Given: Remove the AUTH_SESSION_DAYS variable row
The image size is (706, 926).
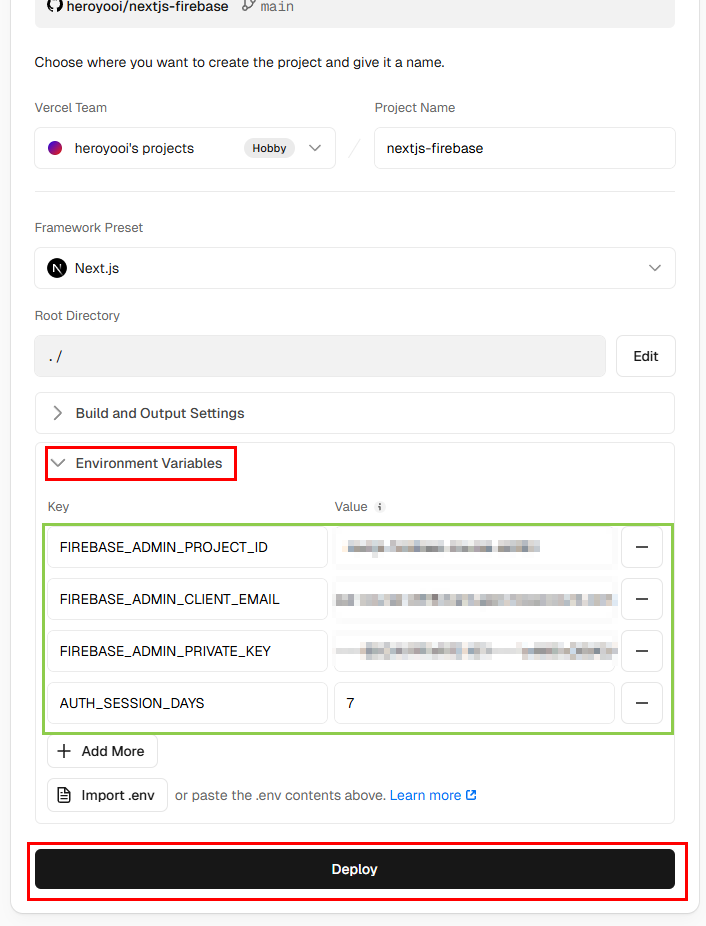Looking at the screenshot, I should coord(642,703).
